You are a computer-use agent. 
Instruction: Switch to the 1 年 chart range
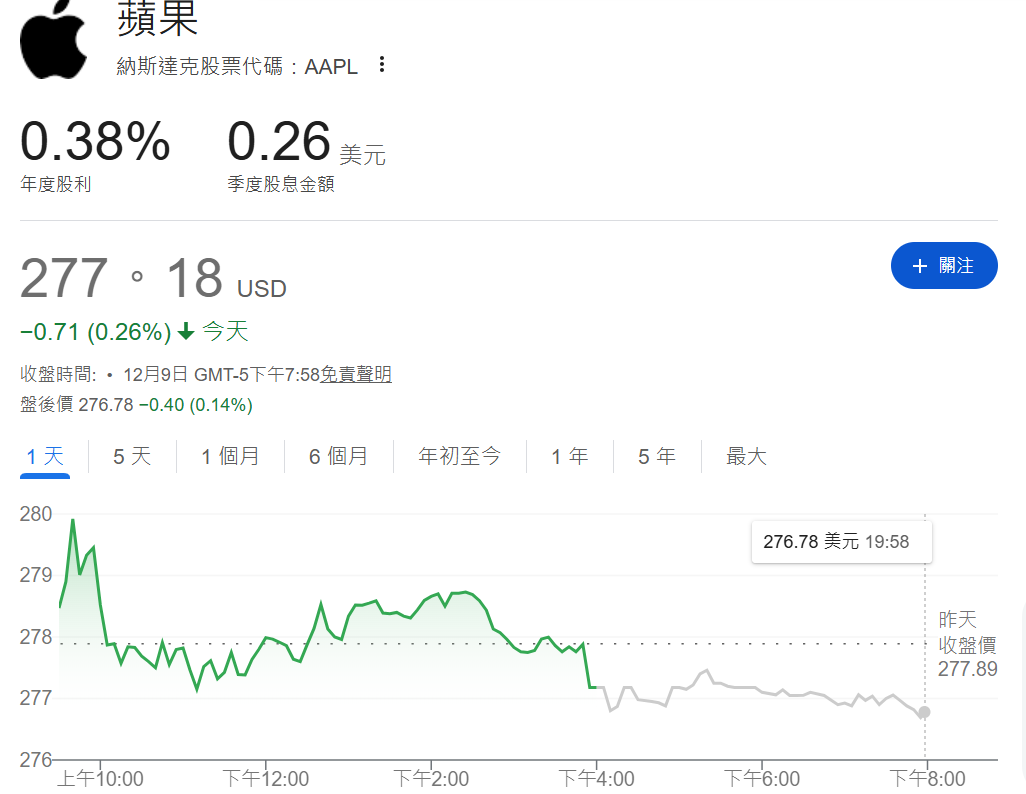(x=568, y=454)
